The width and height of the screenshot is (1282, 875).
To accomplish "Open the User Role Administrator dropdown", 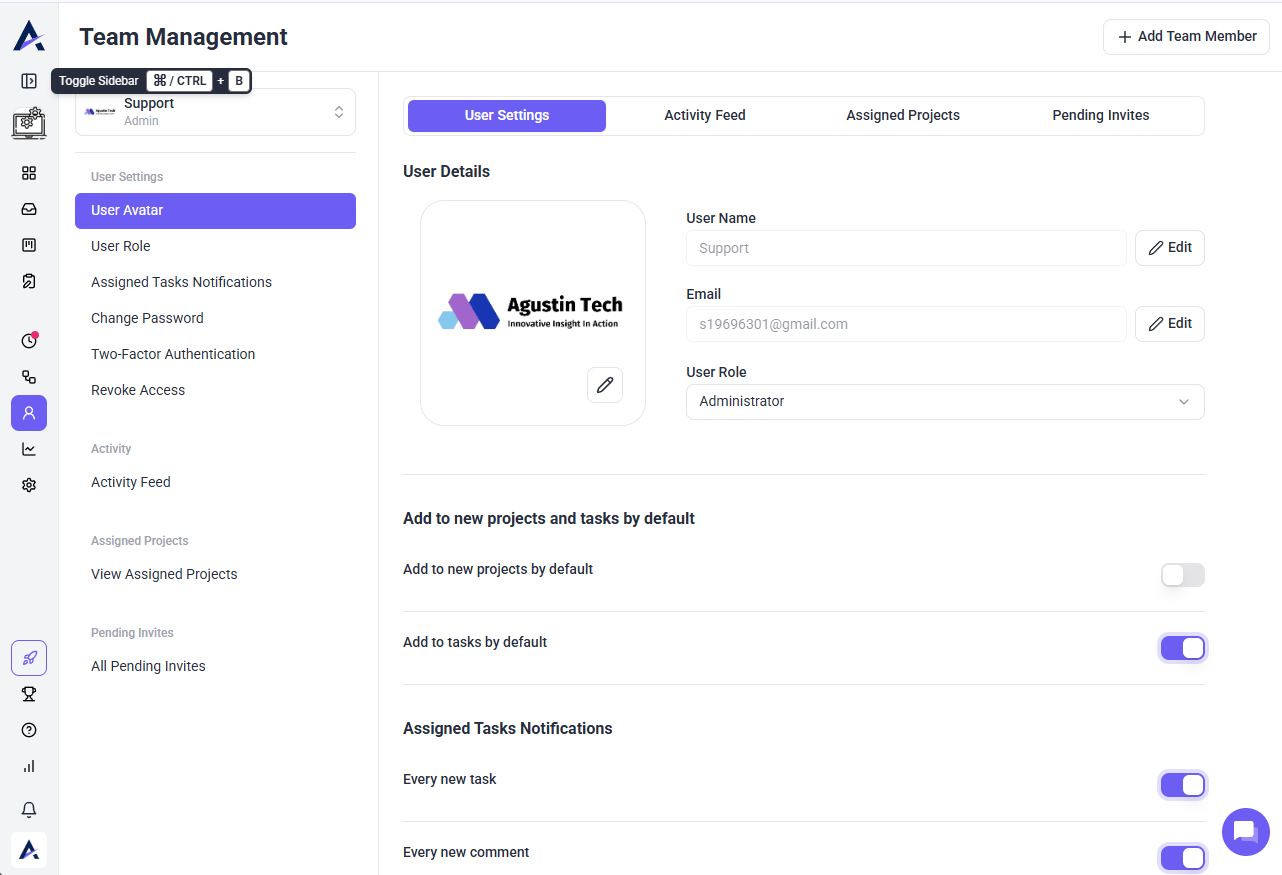I will tap(944, 402).
